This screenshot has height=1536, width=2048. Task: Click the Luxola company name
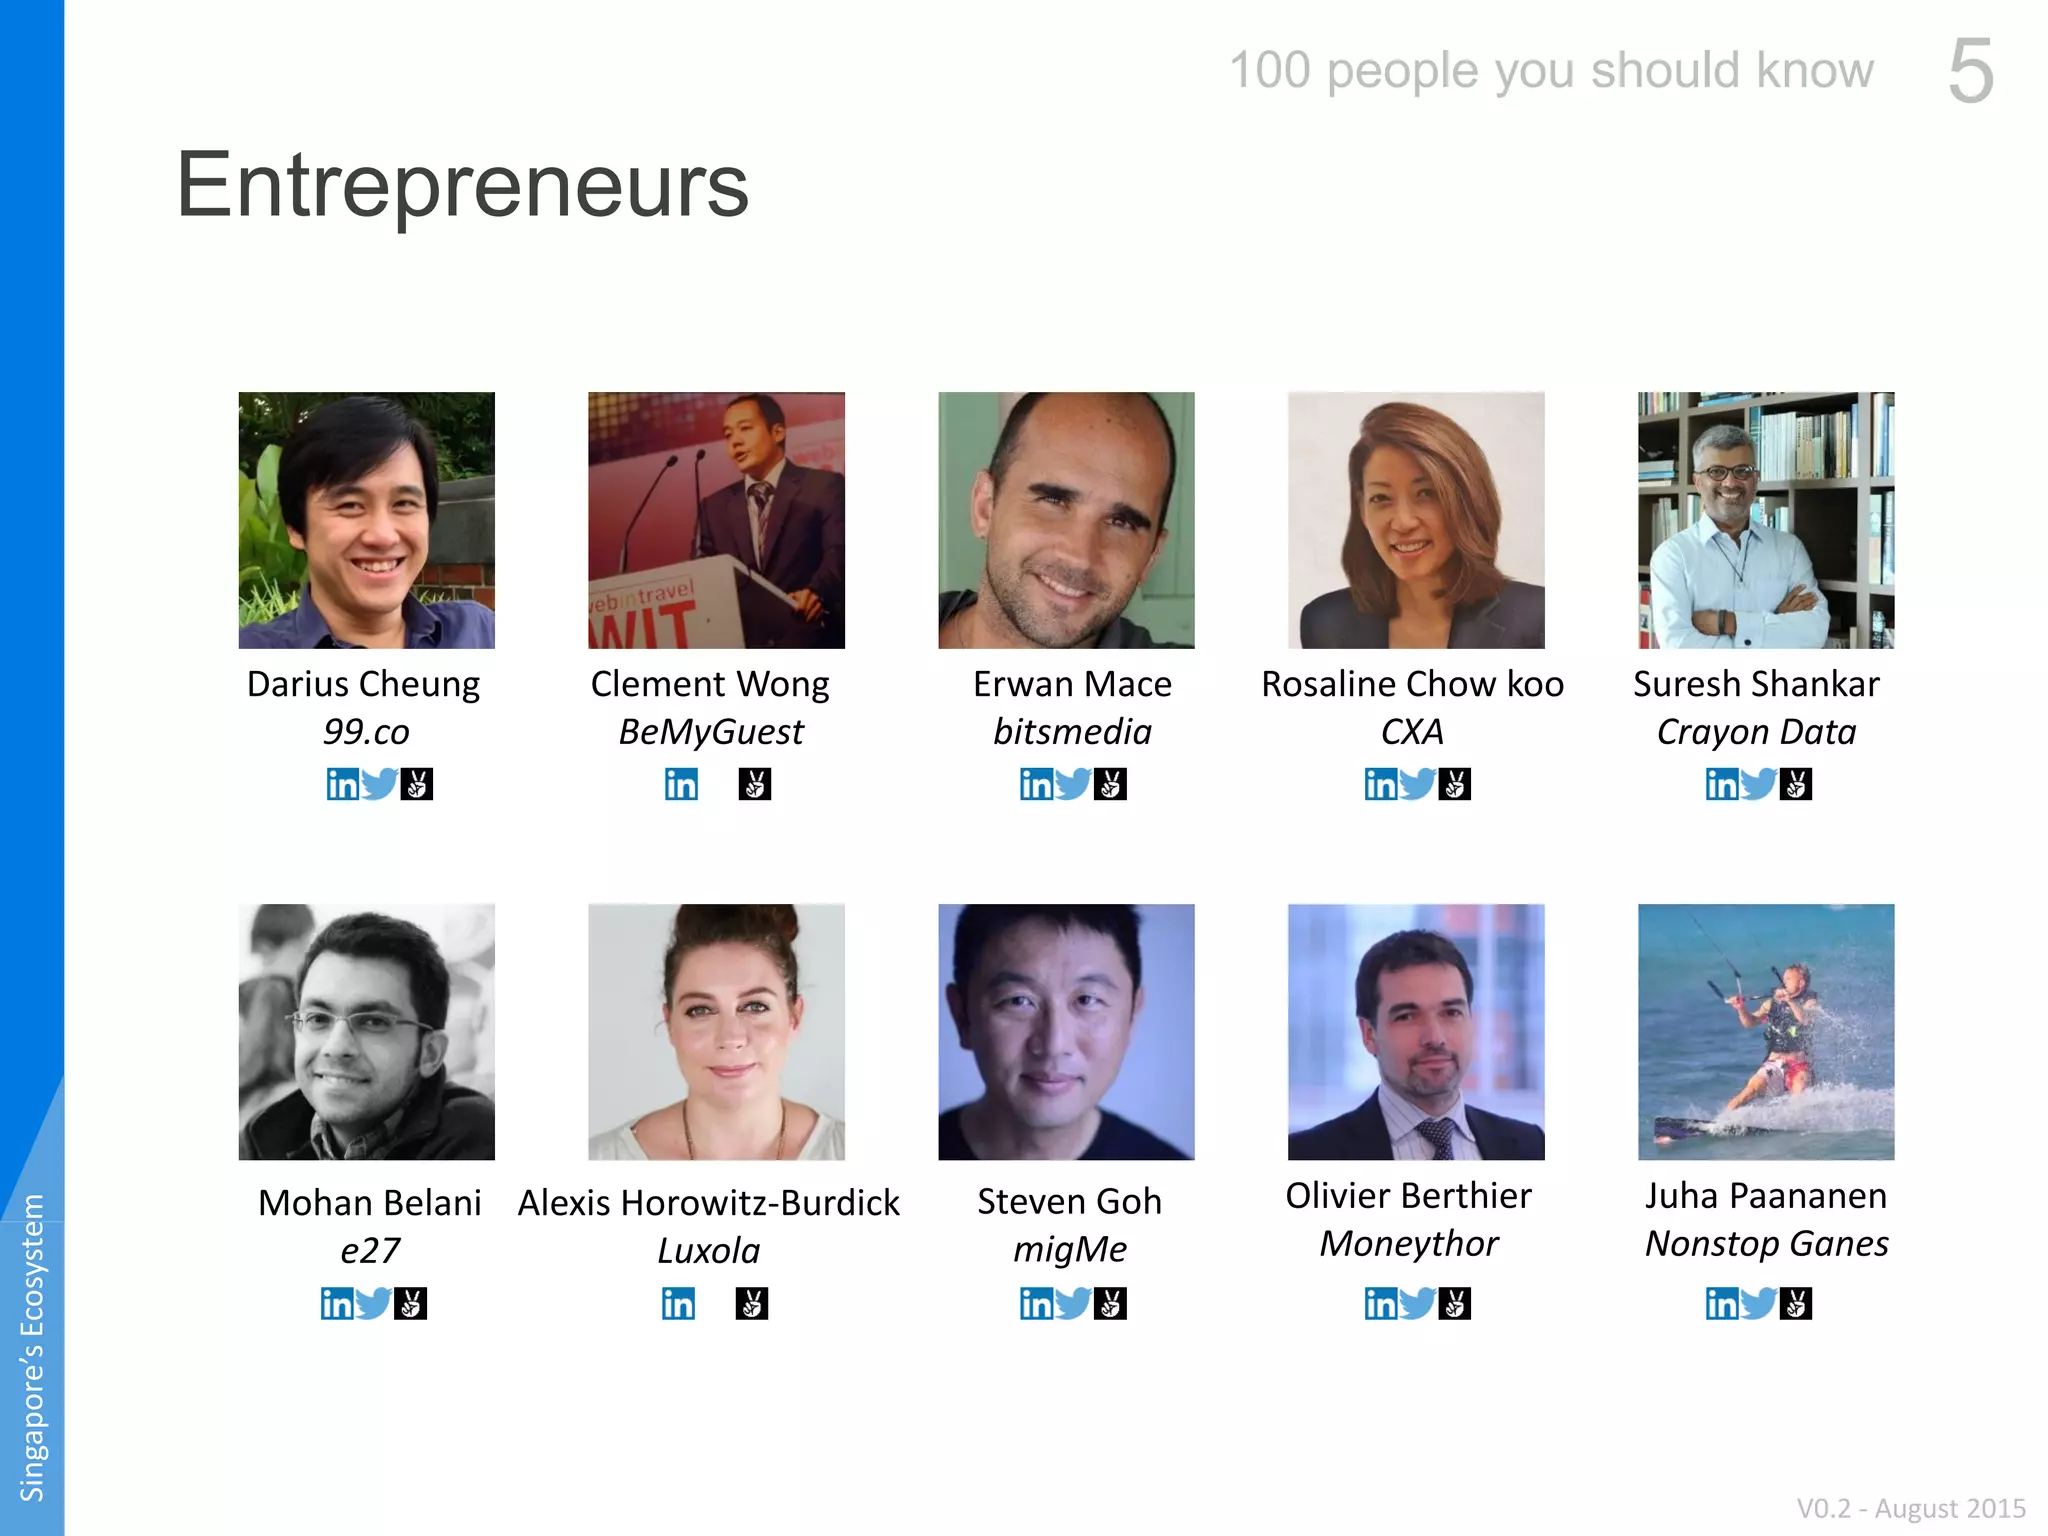pyautogui.click(x=709, y=1251)
